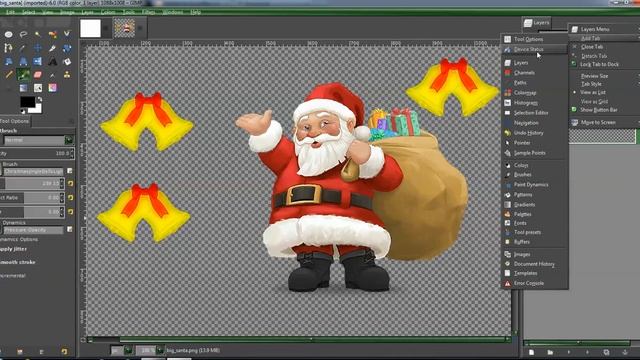Reset brush size with the yellow icon
This screenshot has width=640, height=360.
pyautogui.click(x=70, y=184)
